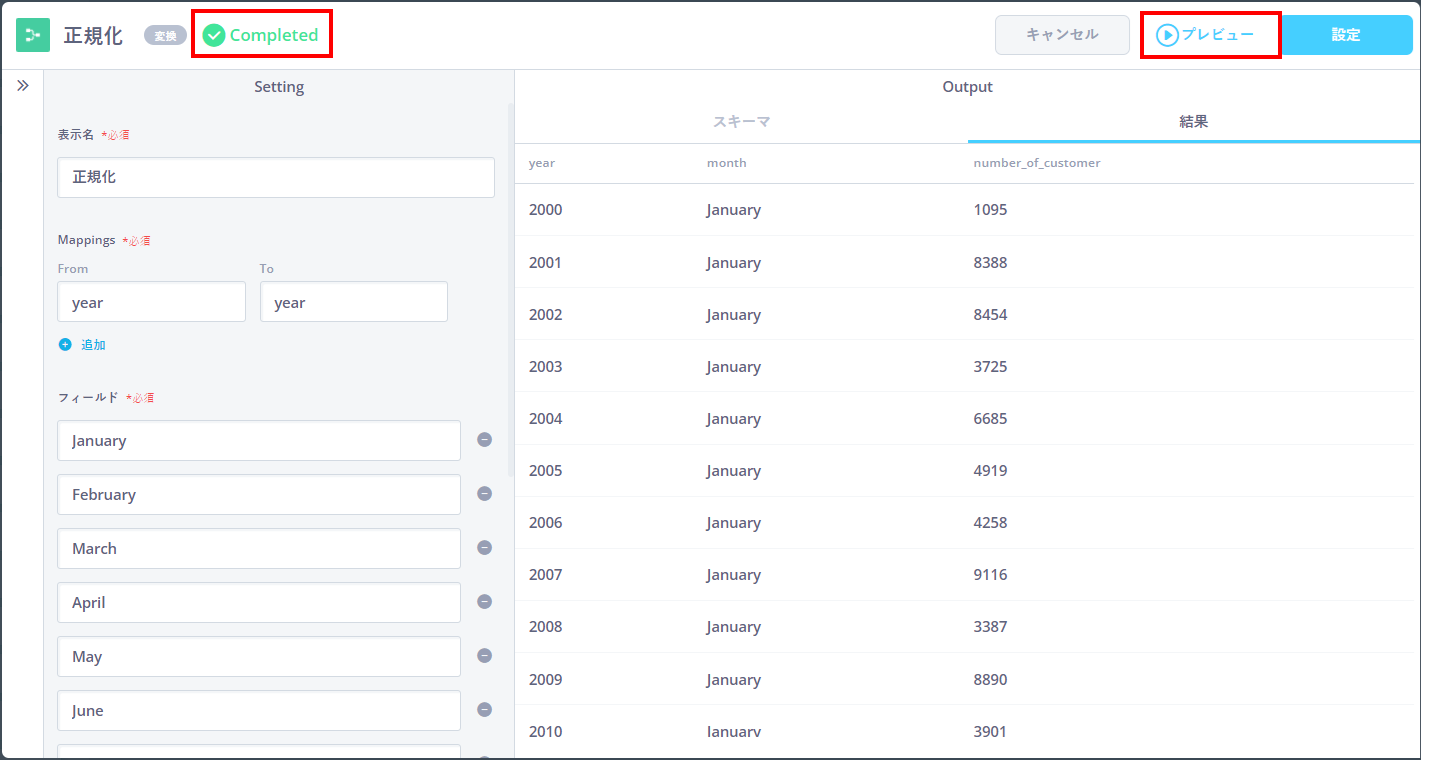This screenshot has height=766, width=1430.
Task: Remove the March field
Action: click(x=484, y=548)
